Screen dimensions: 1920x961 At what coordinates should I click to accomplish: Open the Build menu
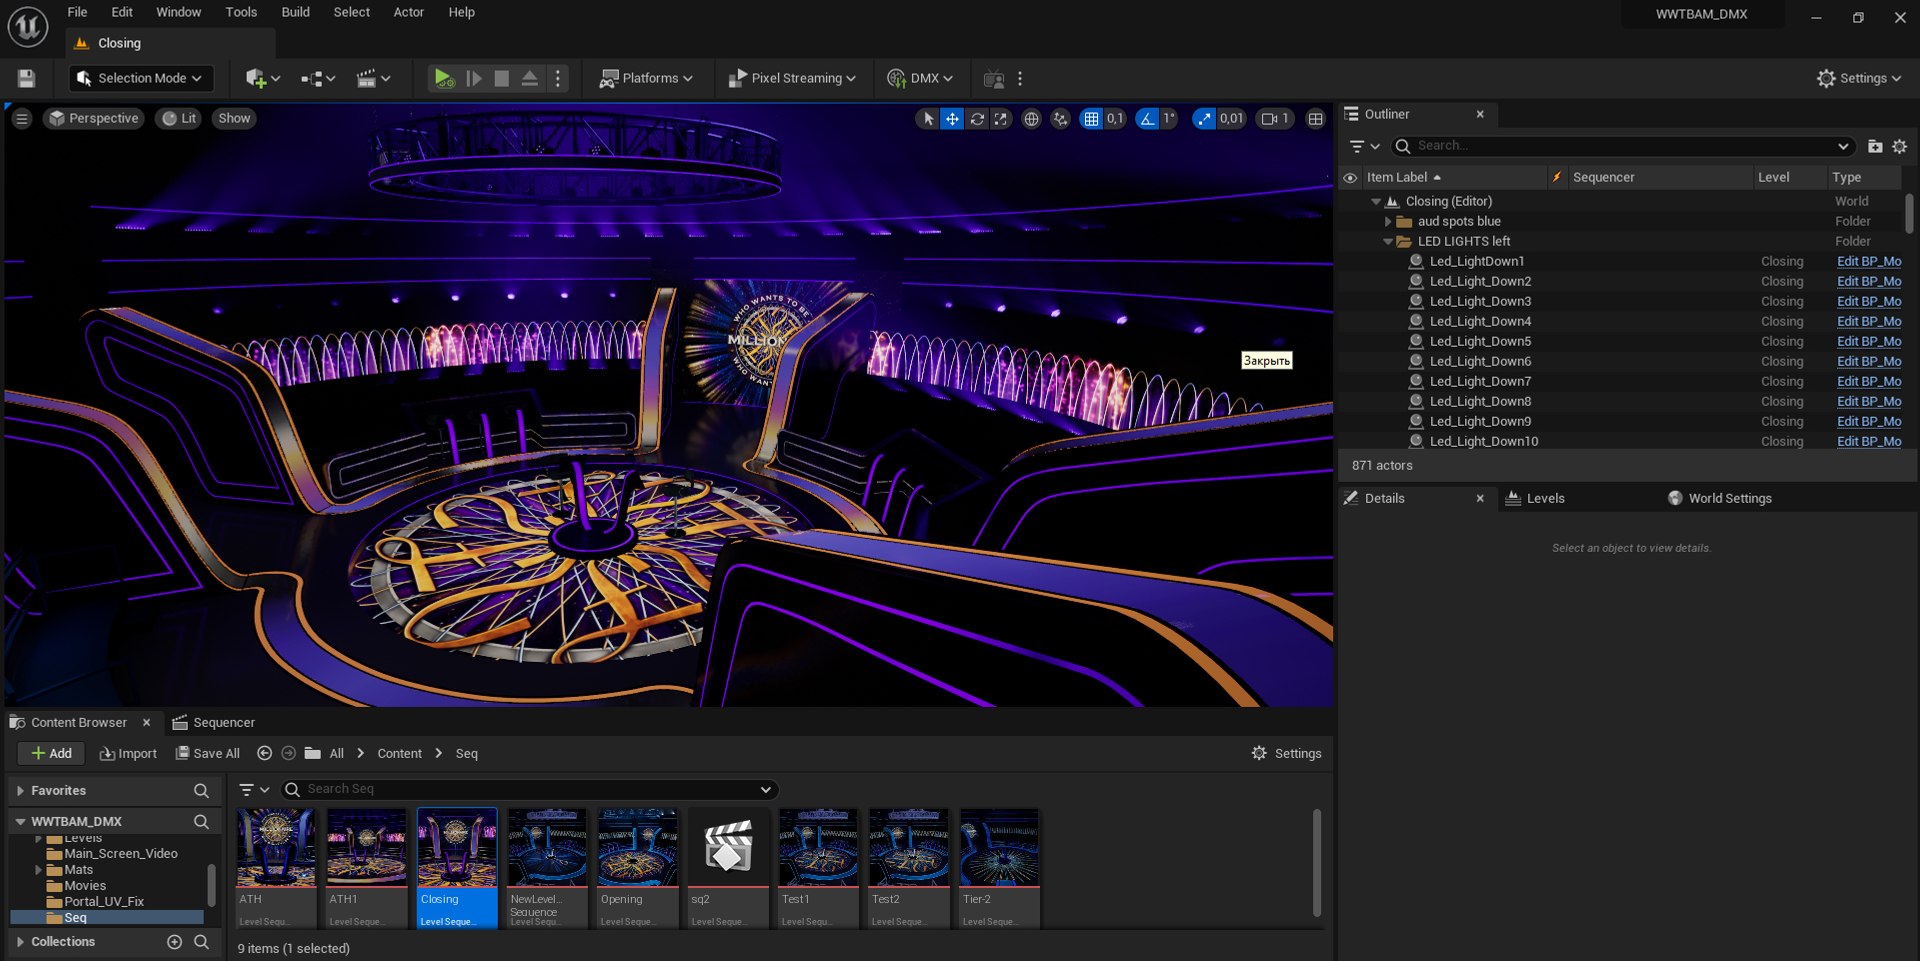tap(295, 12)
